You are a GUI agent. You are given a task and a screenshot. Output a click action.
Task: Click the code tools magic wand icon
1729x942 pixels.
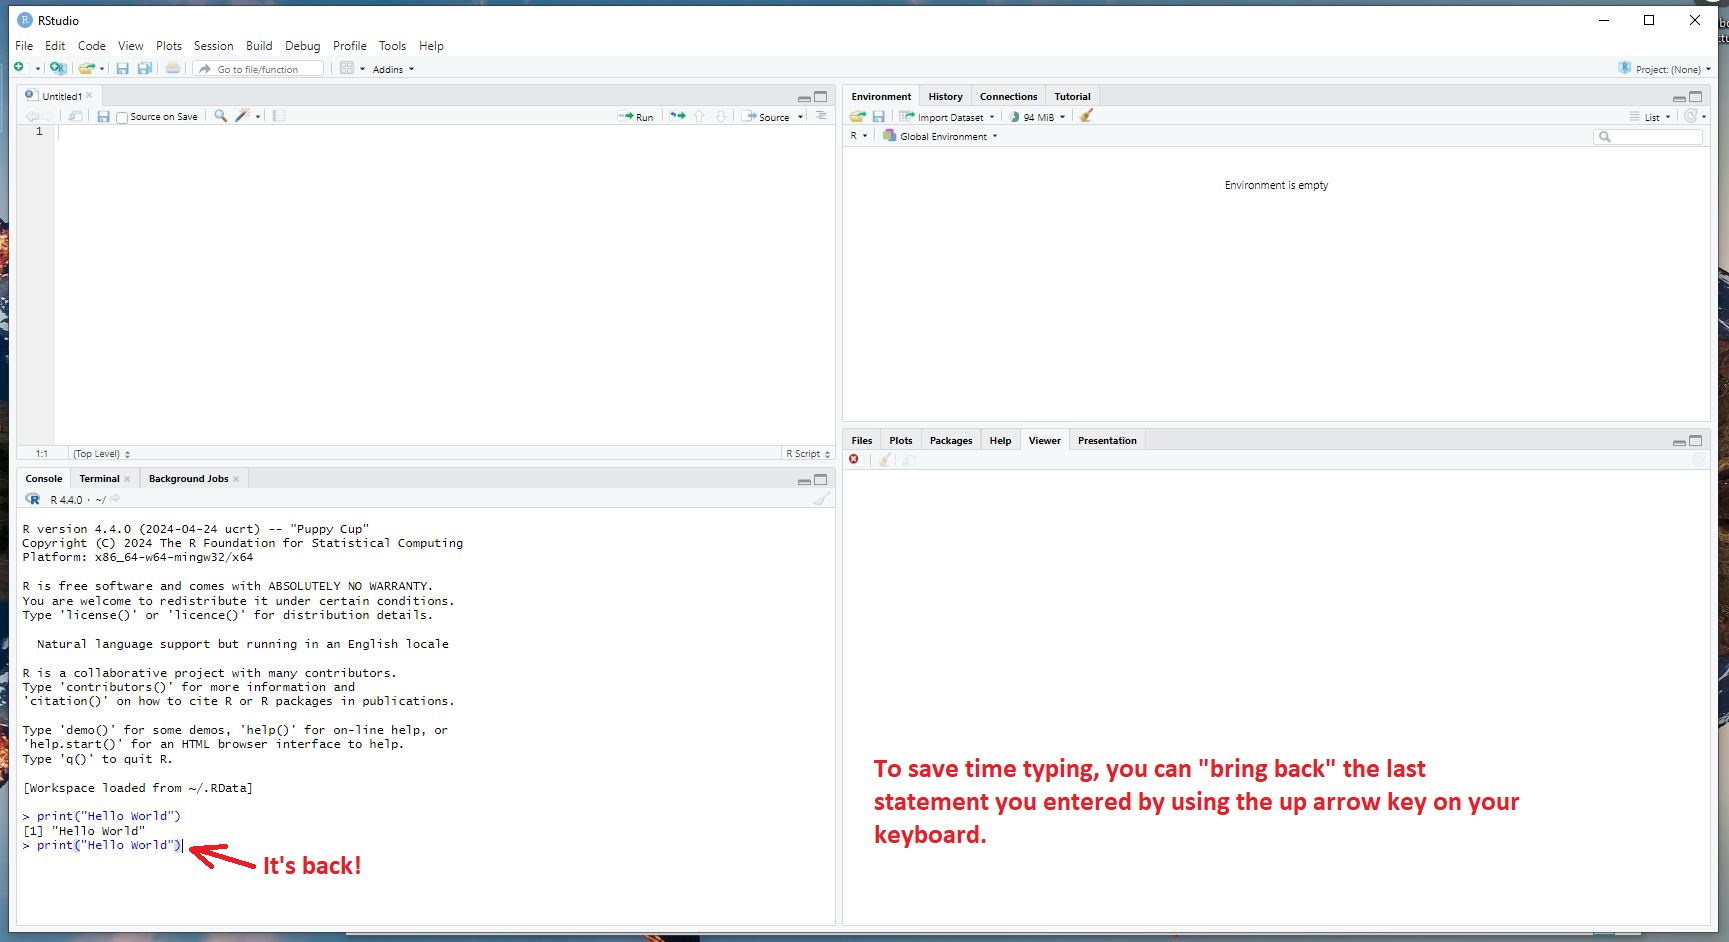point(242,116)
